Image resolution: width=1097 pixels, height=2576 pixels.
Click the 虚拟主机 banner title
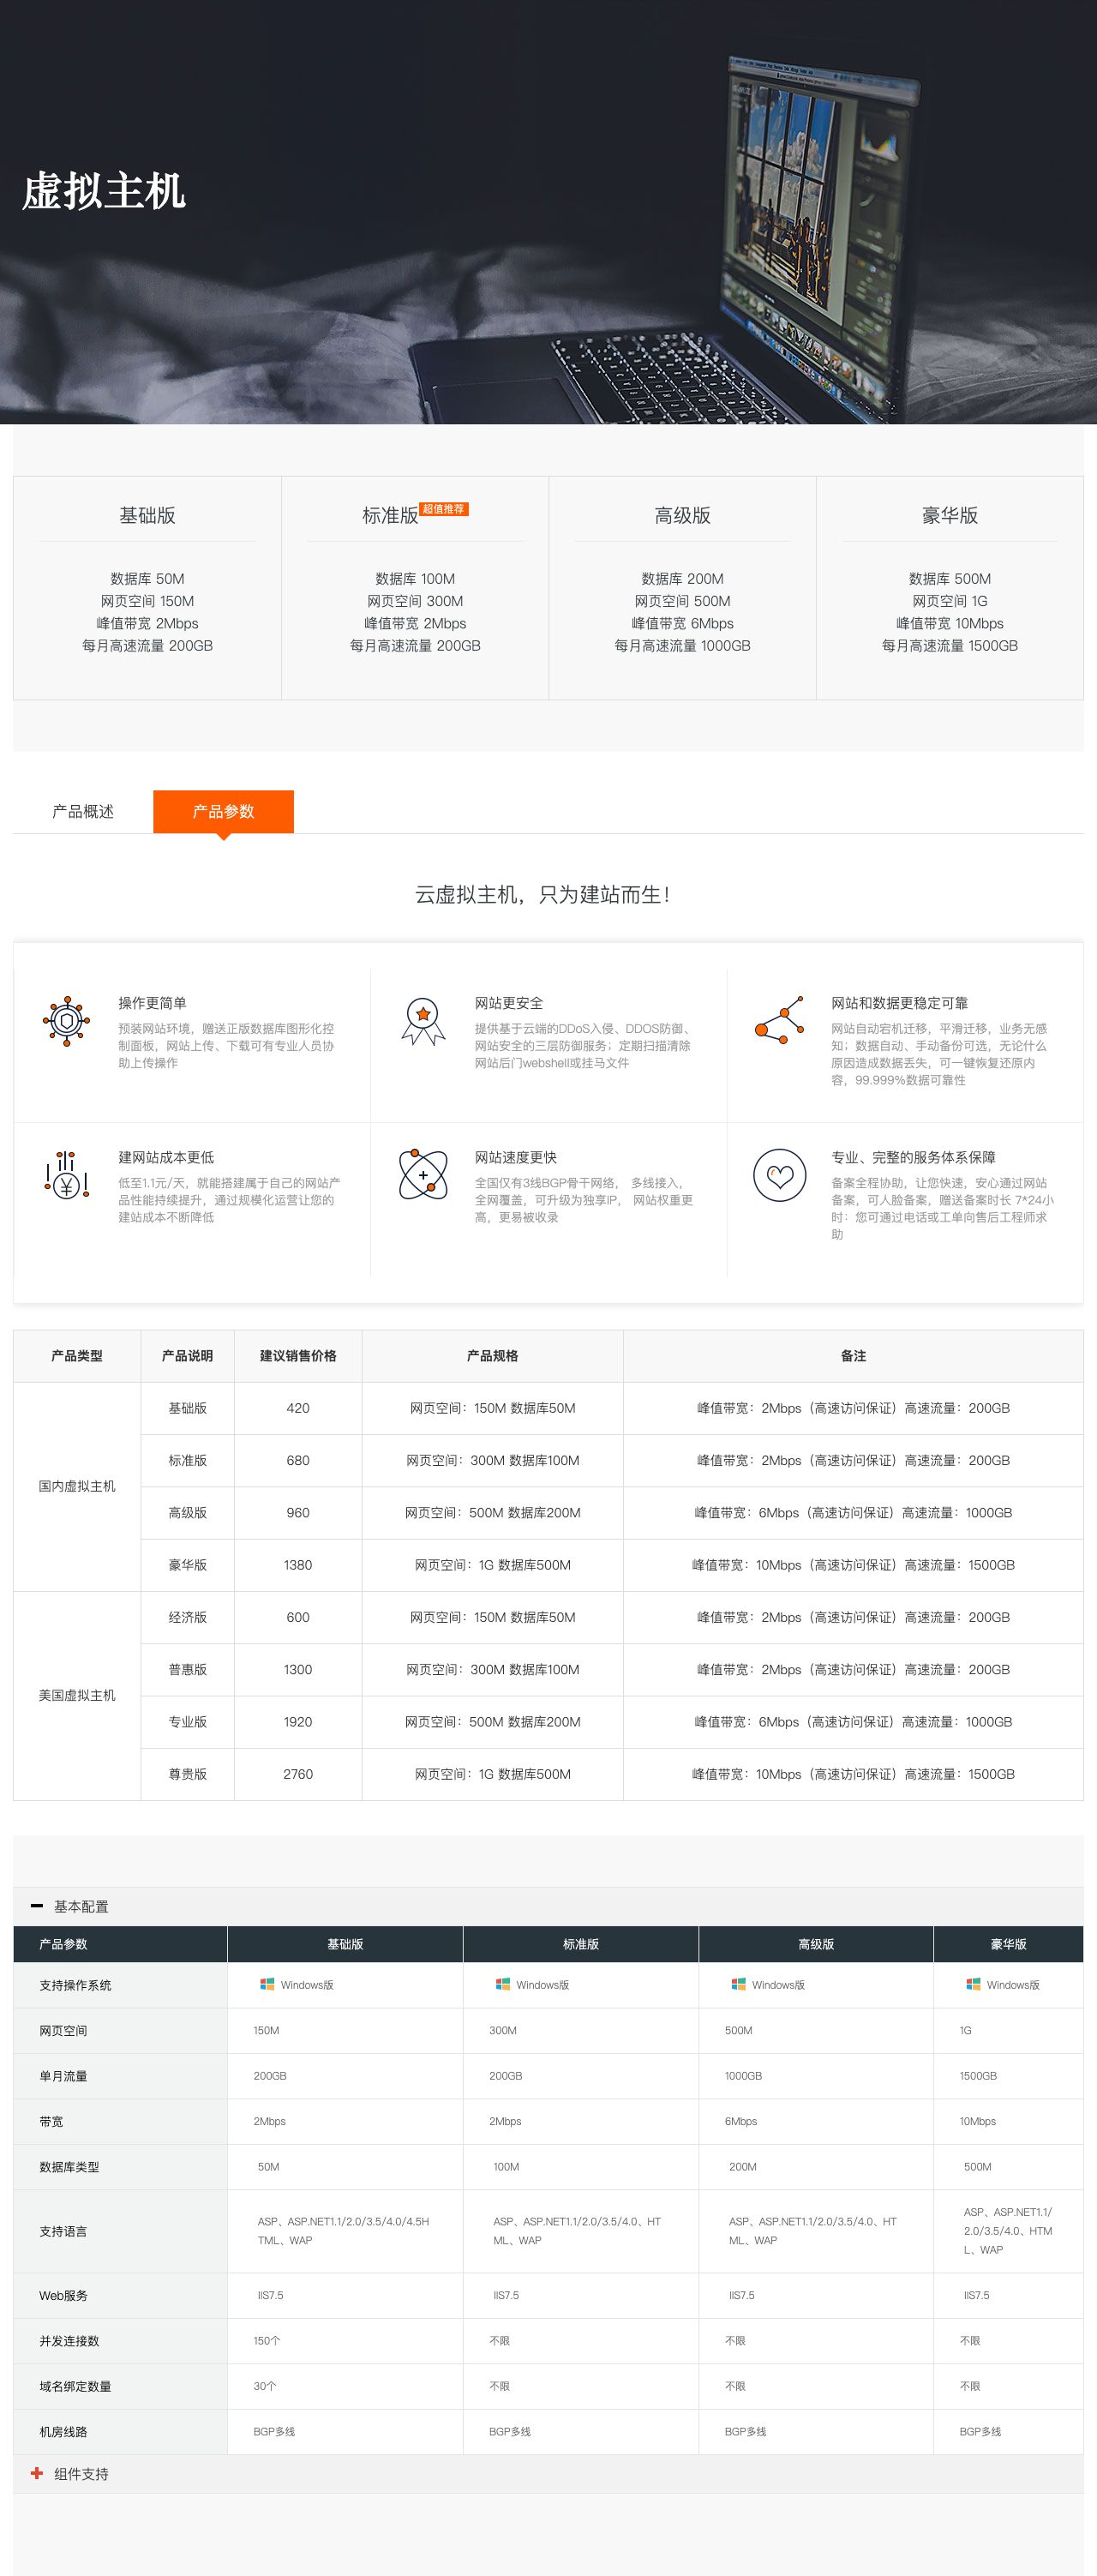[x=104, y=191]
